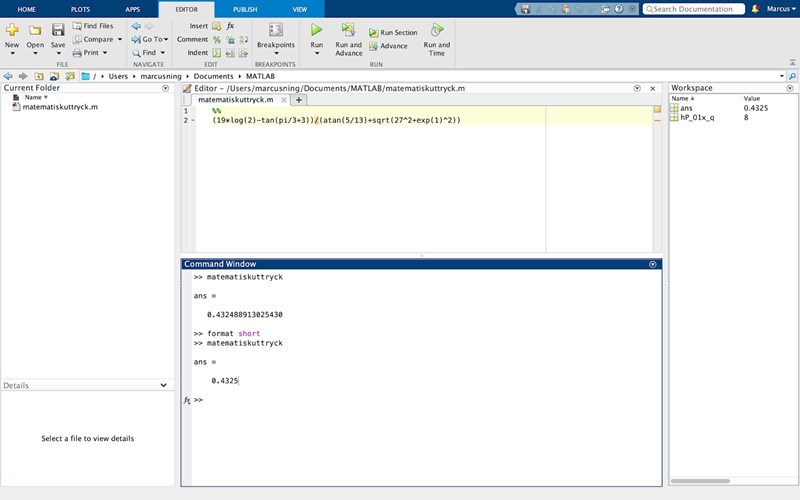Click the Search Documentation field
Screen dimensions: 800x500
click(x=696, y=9)
